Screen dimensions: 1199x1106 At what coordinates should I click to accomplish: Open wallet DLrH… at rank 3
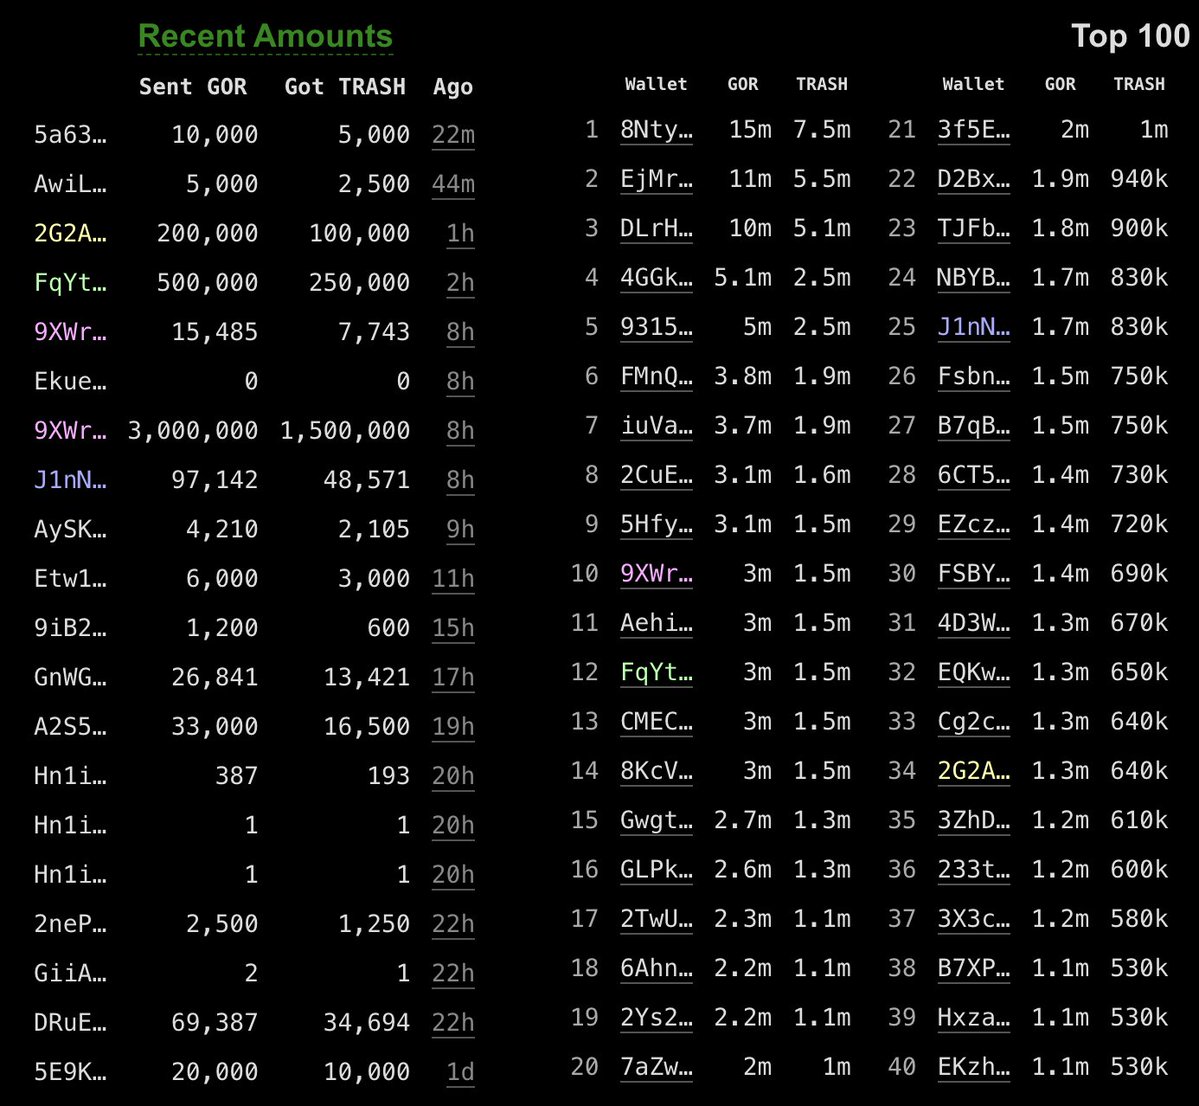point(656,228)
